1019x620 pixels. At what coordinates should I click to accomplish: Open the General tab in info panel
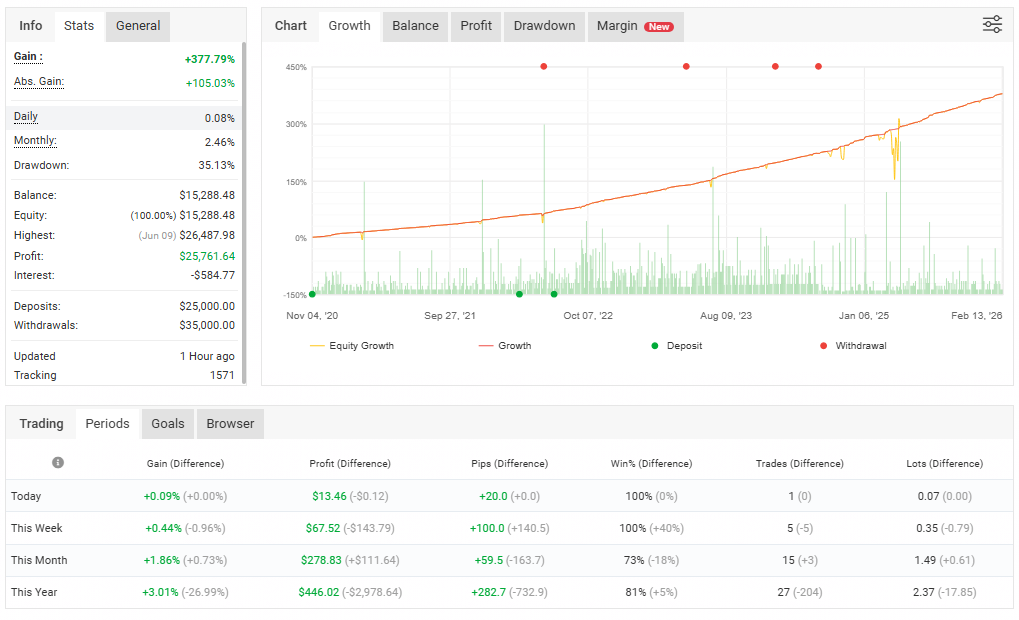coord(138,26)
